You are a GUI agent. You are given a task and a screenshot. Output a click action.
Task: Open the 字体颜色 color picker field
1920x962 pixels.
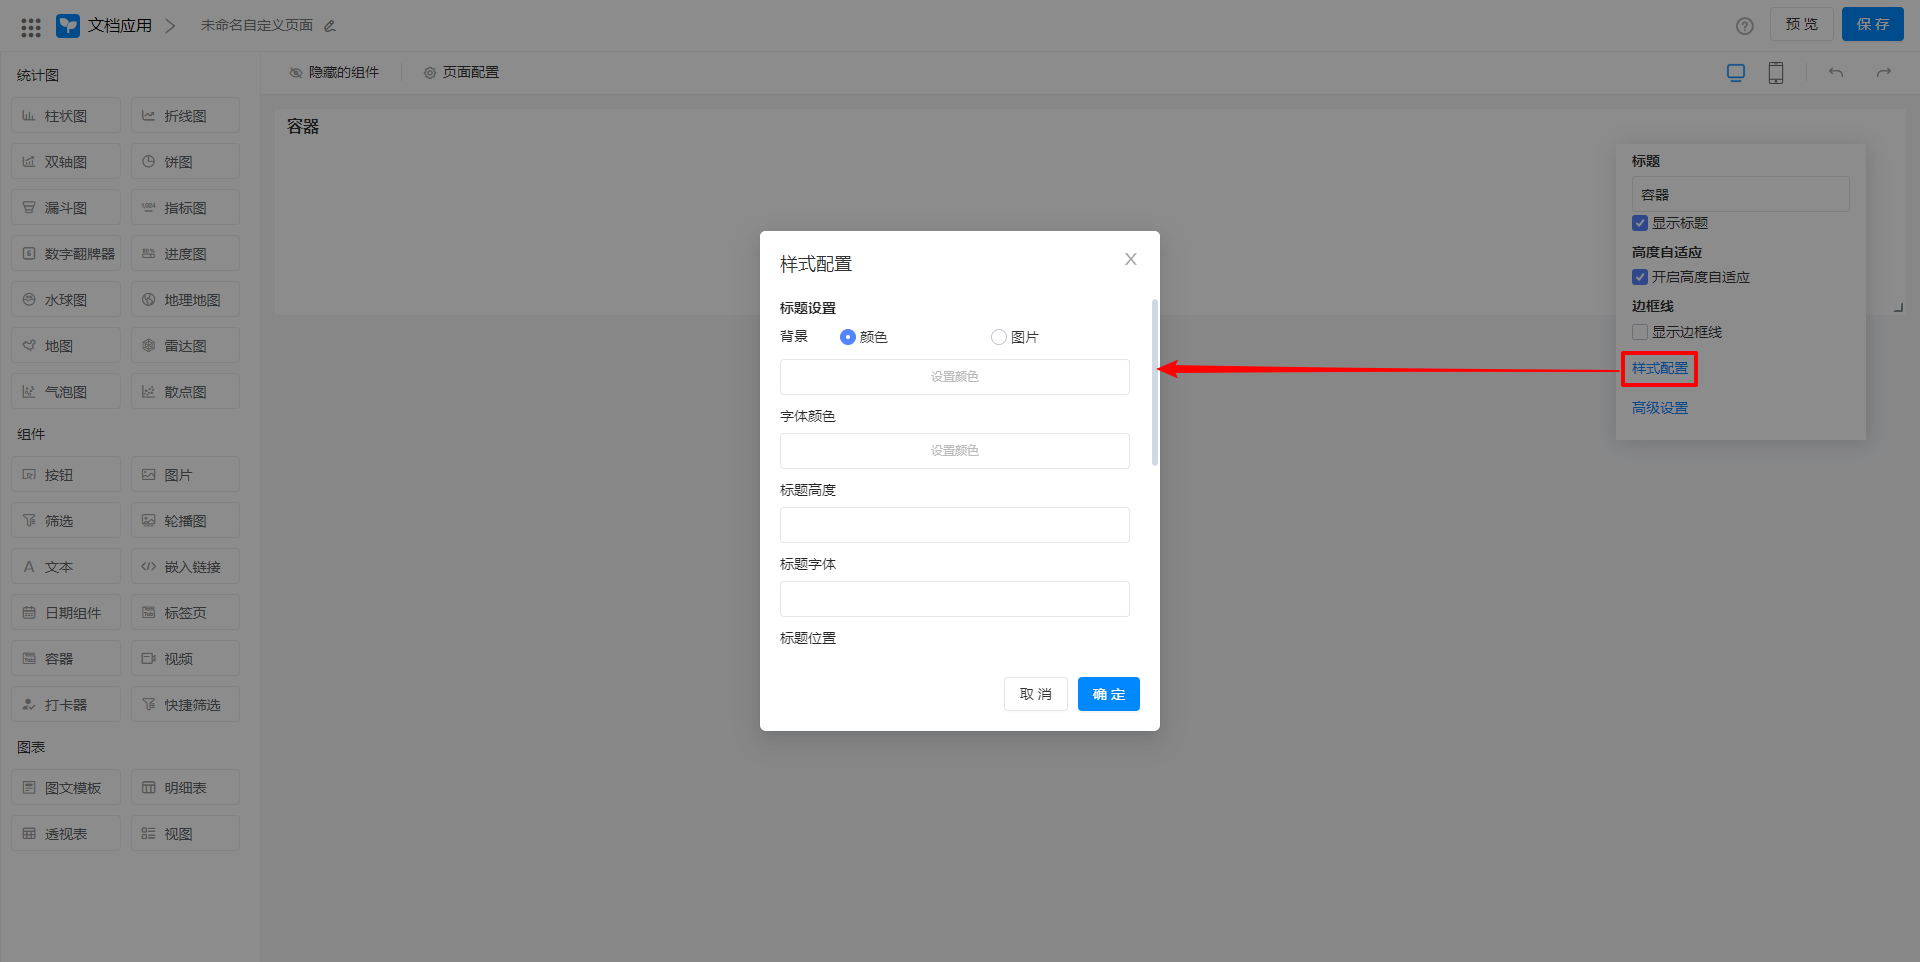tap(954, 451)
